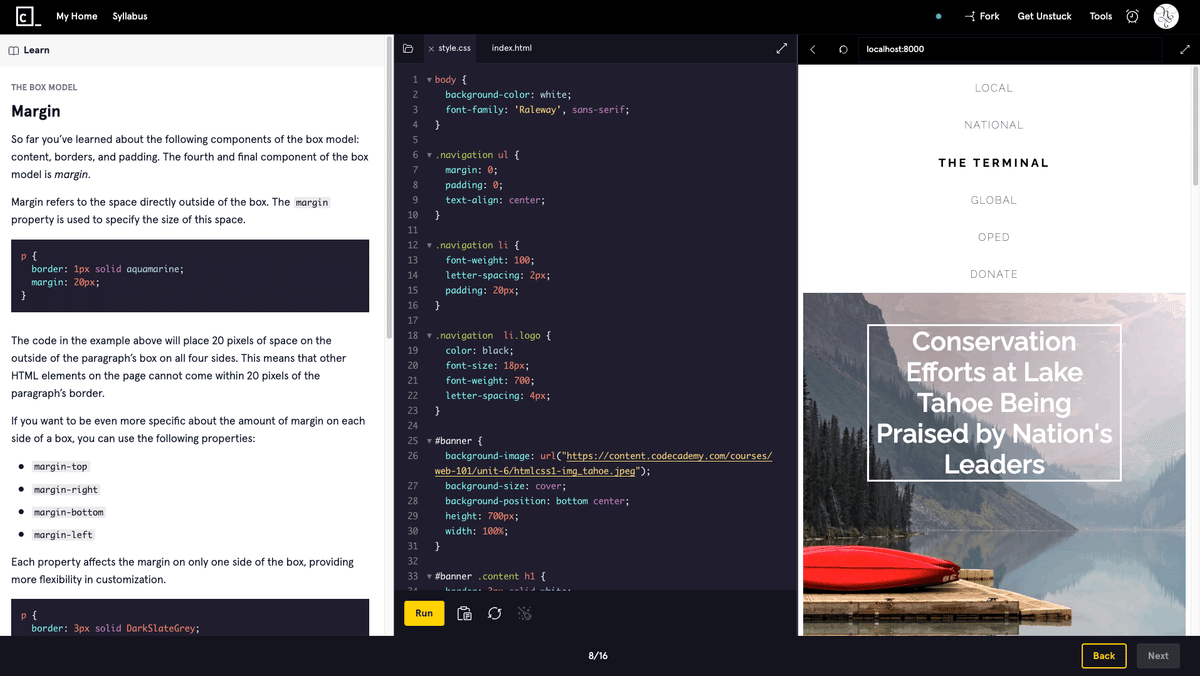The width and height of the screenshot is (1200, 676).
Task: Fork this workspace
Action: click(x=981, y=16)
